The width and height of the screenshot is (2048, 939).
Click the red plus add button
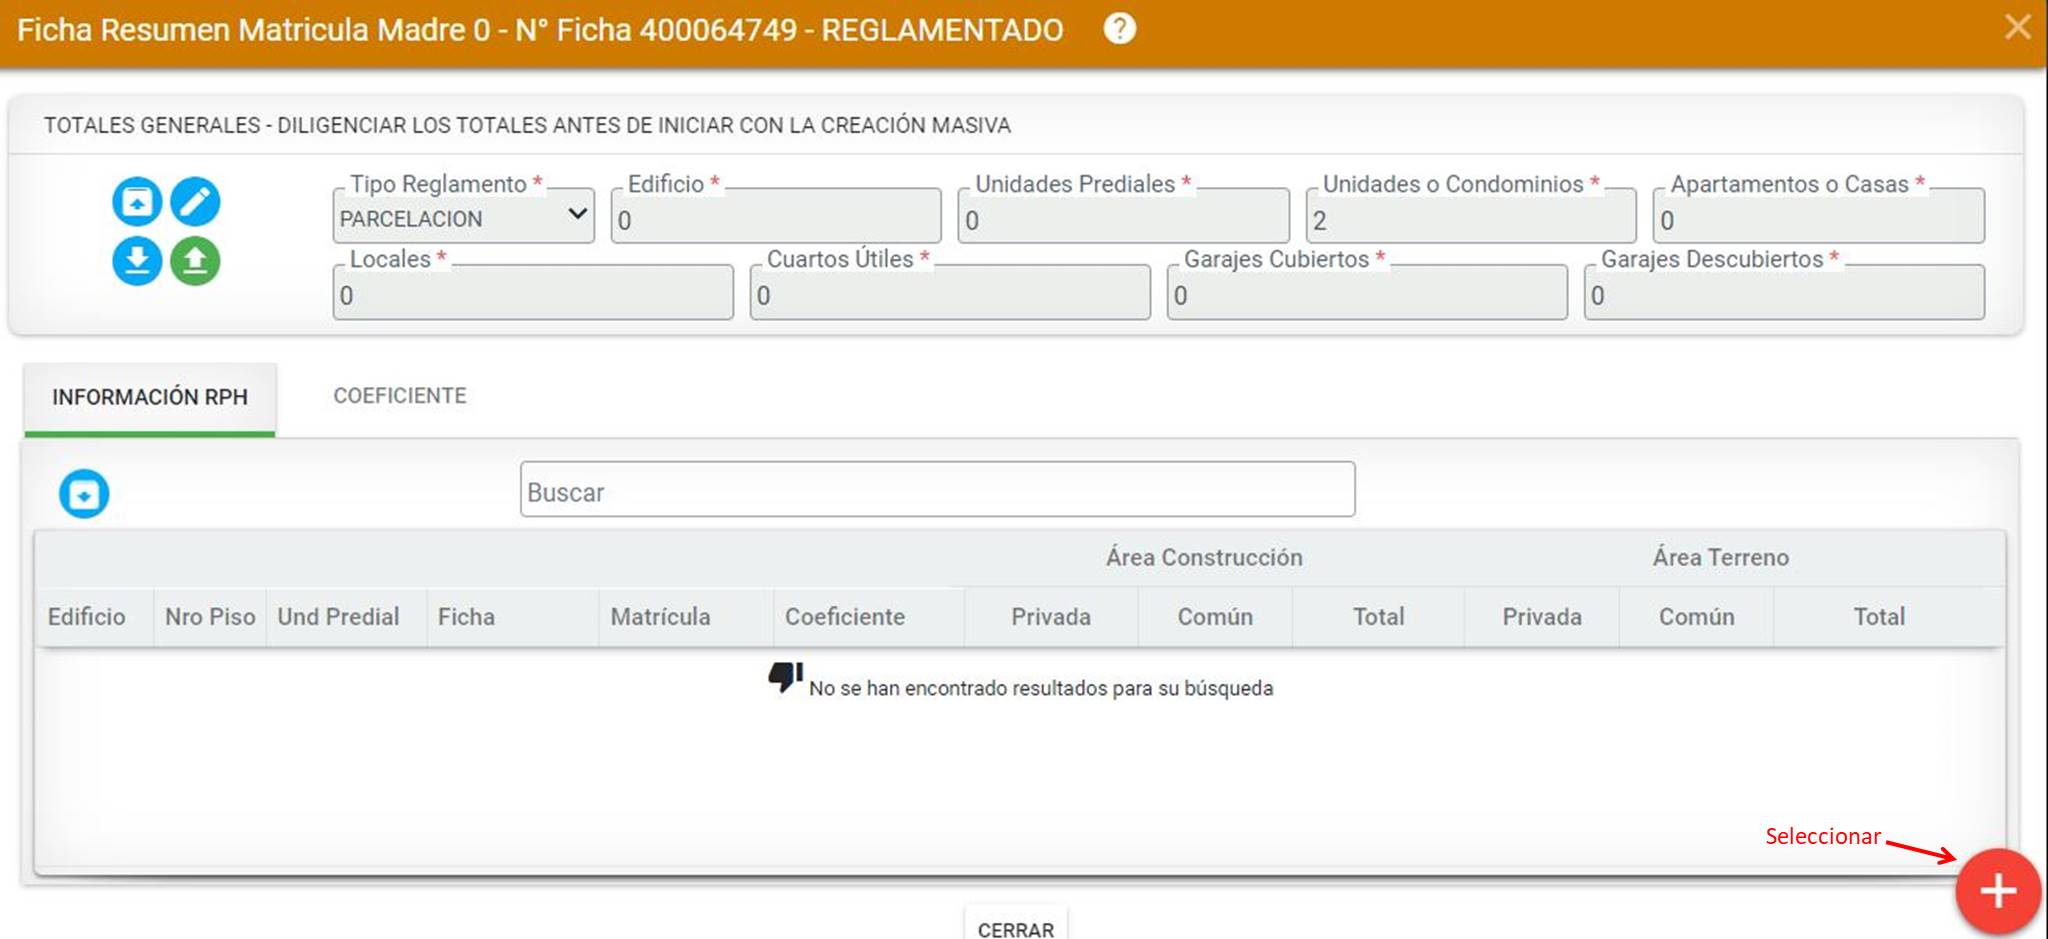click(1998, 891)
